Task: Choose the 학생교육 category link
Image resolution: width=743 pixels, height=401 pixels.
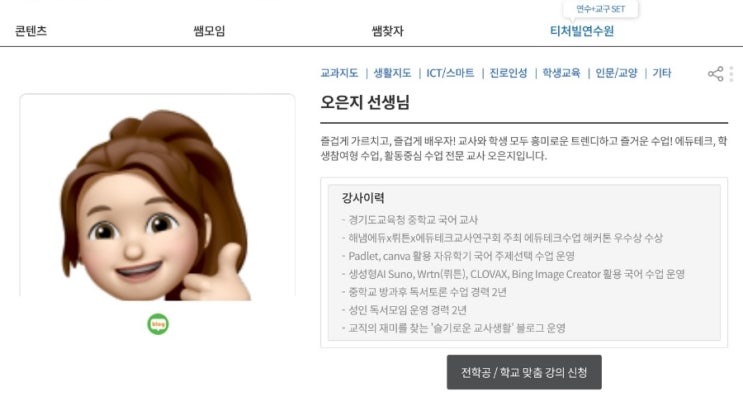Action: 561,73
